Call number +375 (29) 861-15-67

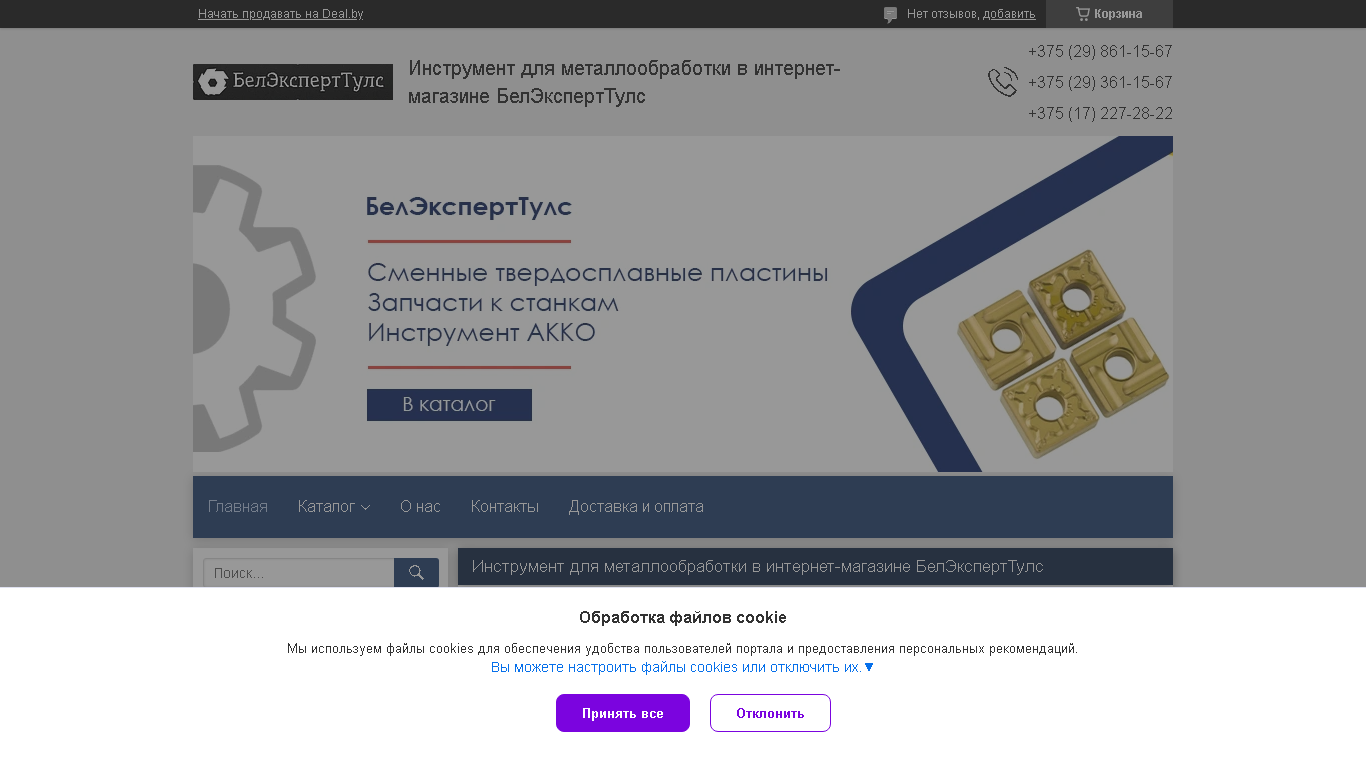tap(1100, 52)
